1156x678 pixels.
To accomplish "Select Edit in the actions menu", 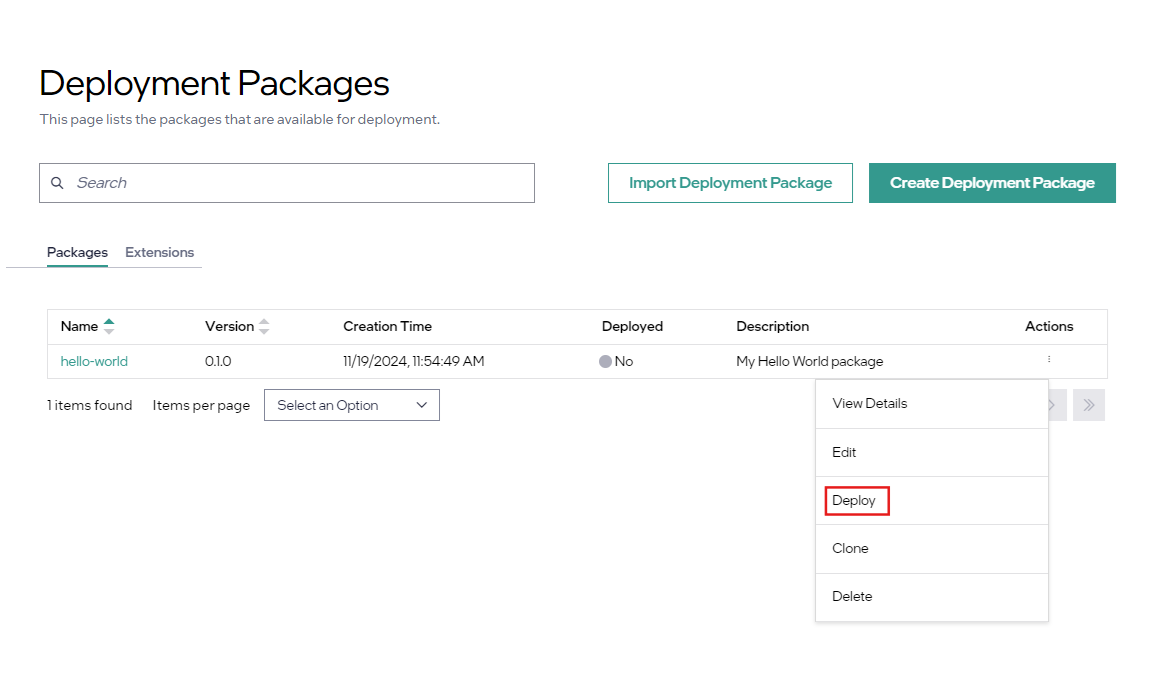I will [844, 452].
